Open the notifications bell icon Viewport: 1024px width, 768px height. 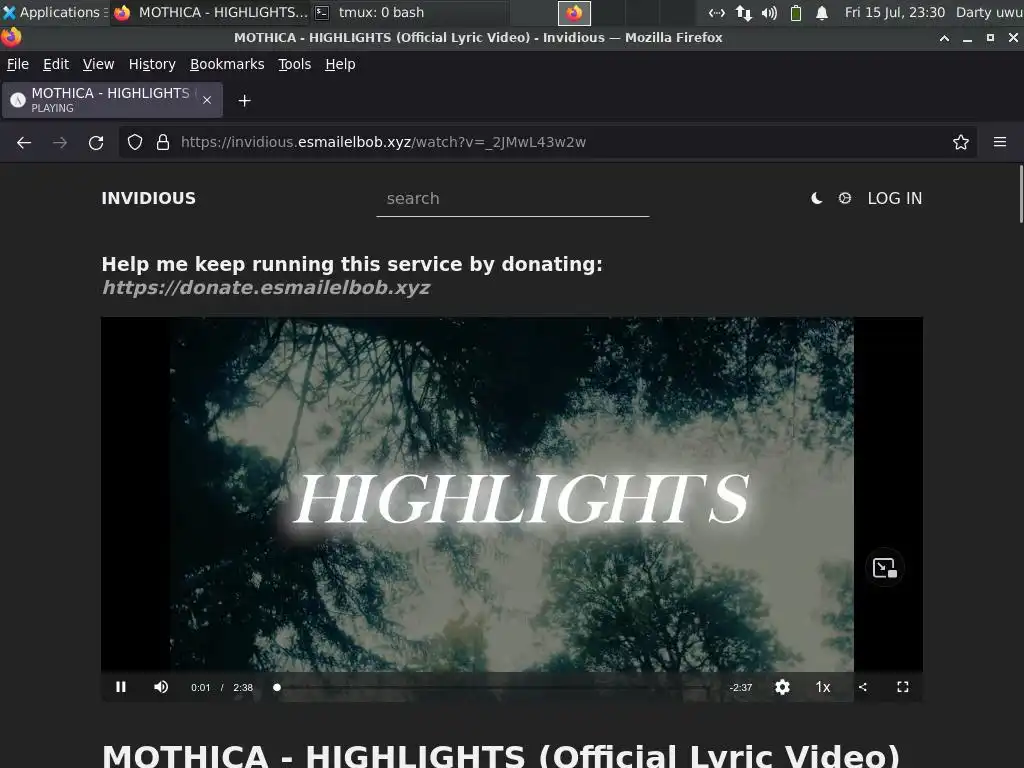coord(822,12)
